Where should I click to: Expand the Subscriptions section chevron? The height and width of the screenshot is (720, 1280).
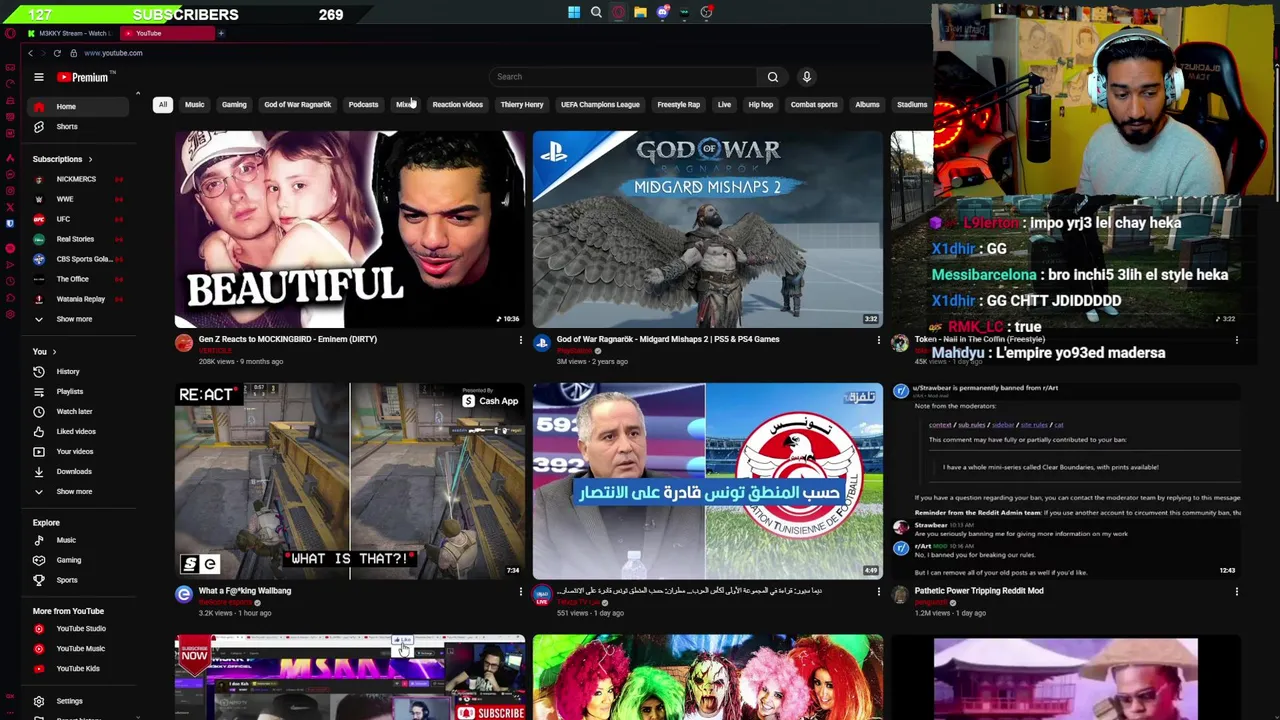(90, 160)
